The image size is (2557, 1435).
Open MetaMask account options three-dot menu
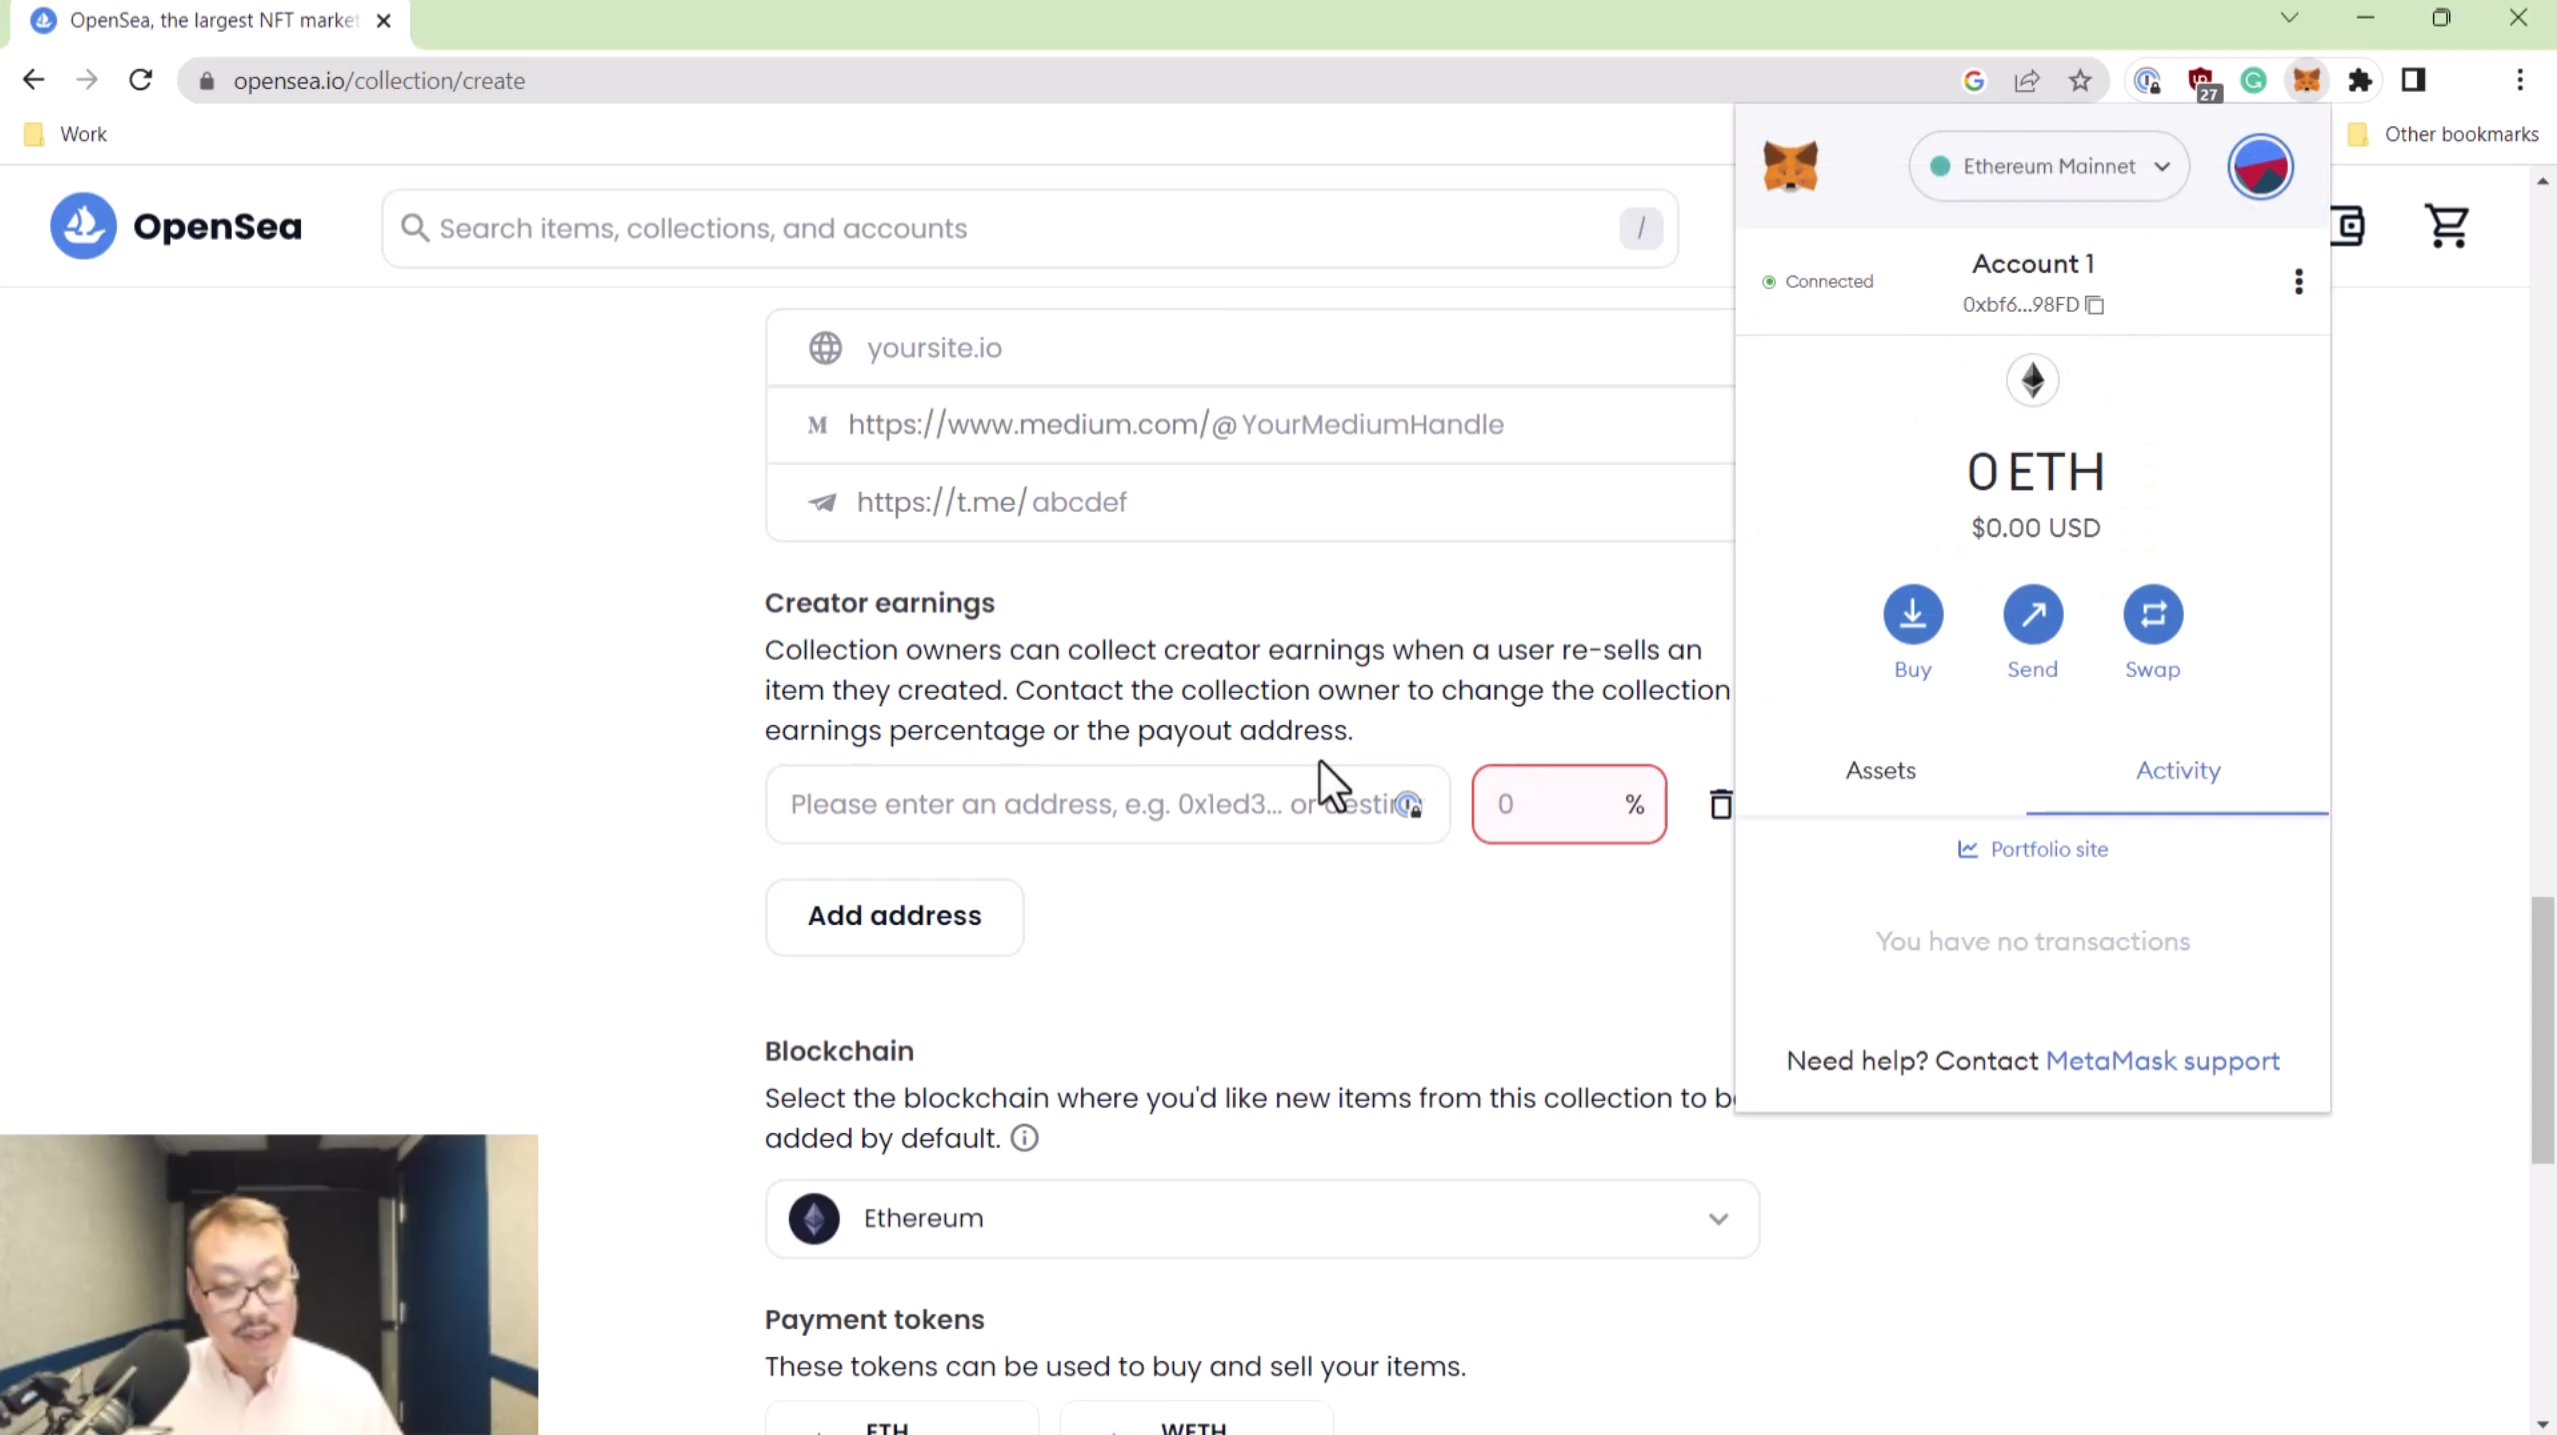(2298, 282)
